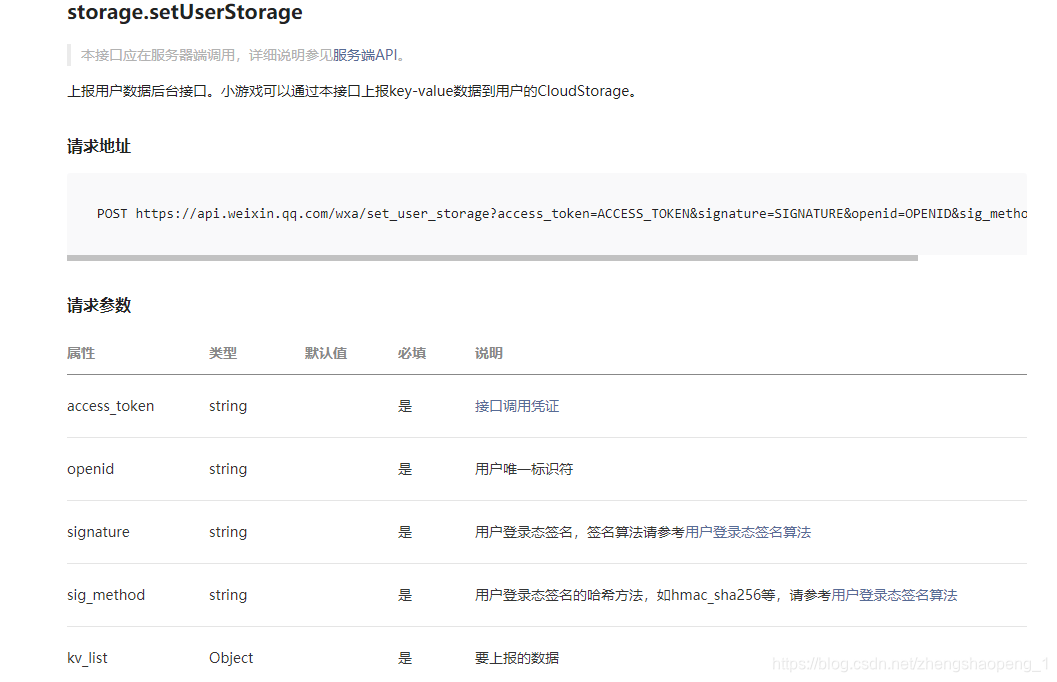Click the 是 required cell for signature
Image resolution: width=1057 pixels, height=682 pixels.
coord(404,532)
